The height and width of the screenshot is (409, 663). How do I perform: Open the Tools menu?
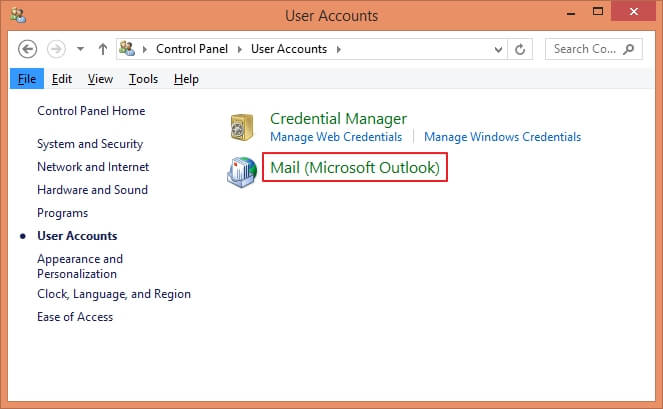pyautogui.click(x=143, y=79)
